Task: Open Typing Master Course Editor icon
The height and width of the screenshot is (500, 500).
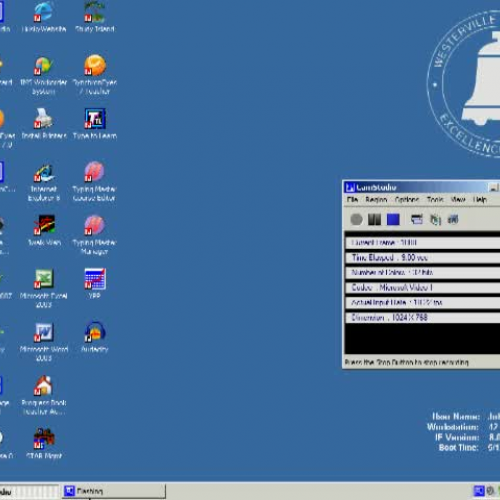Action: pos(94,182)
